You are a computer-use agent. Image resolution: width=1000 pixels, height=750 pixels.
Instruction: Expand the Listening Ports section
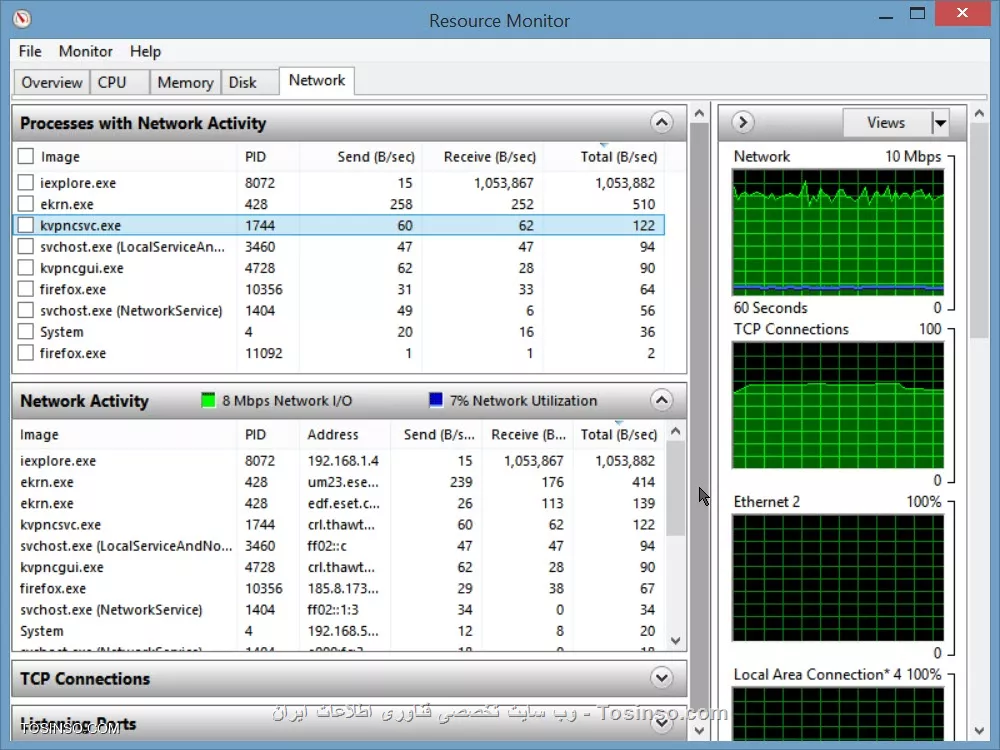661,723
